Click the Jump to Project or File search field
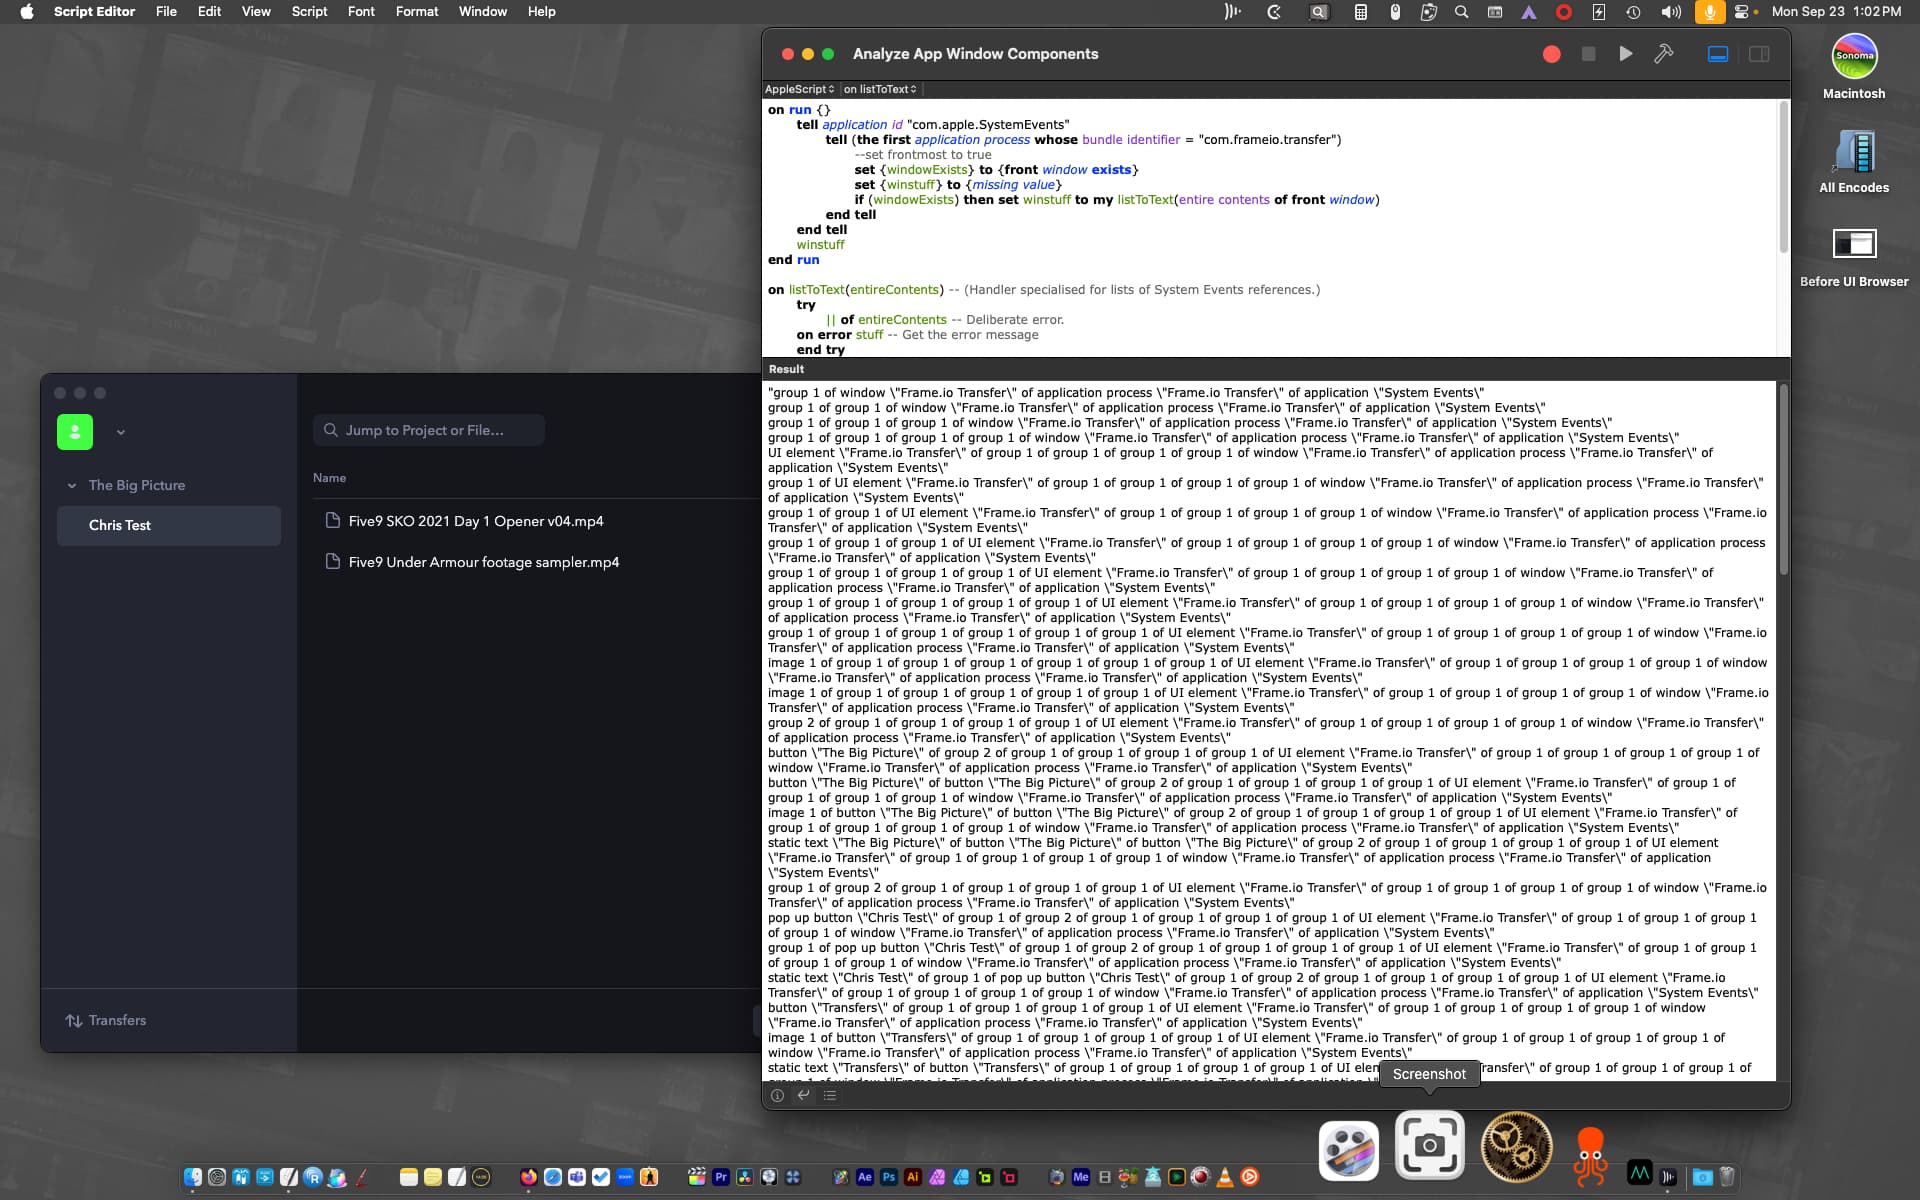This screenshot has width=1920, height=1200. pyautogui.click(x=428, y=430)
